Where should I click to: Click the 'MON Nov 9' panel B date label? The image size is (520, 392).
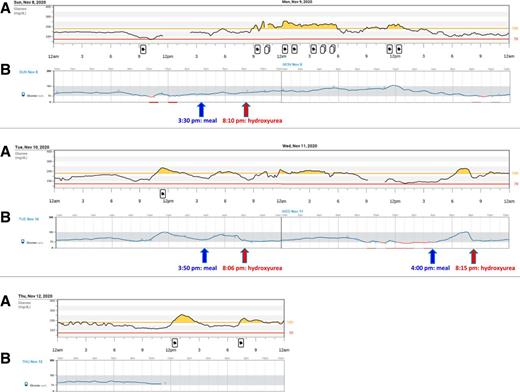(x=292, y=64)
